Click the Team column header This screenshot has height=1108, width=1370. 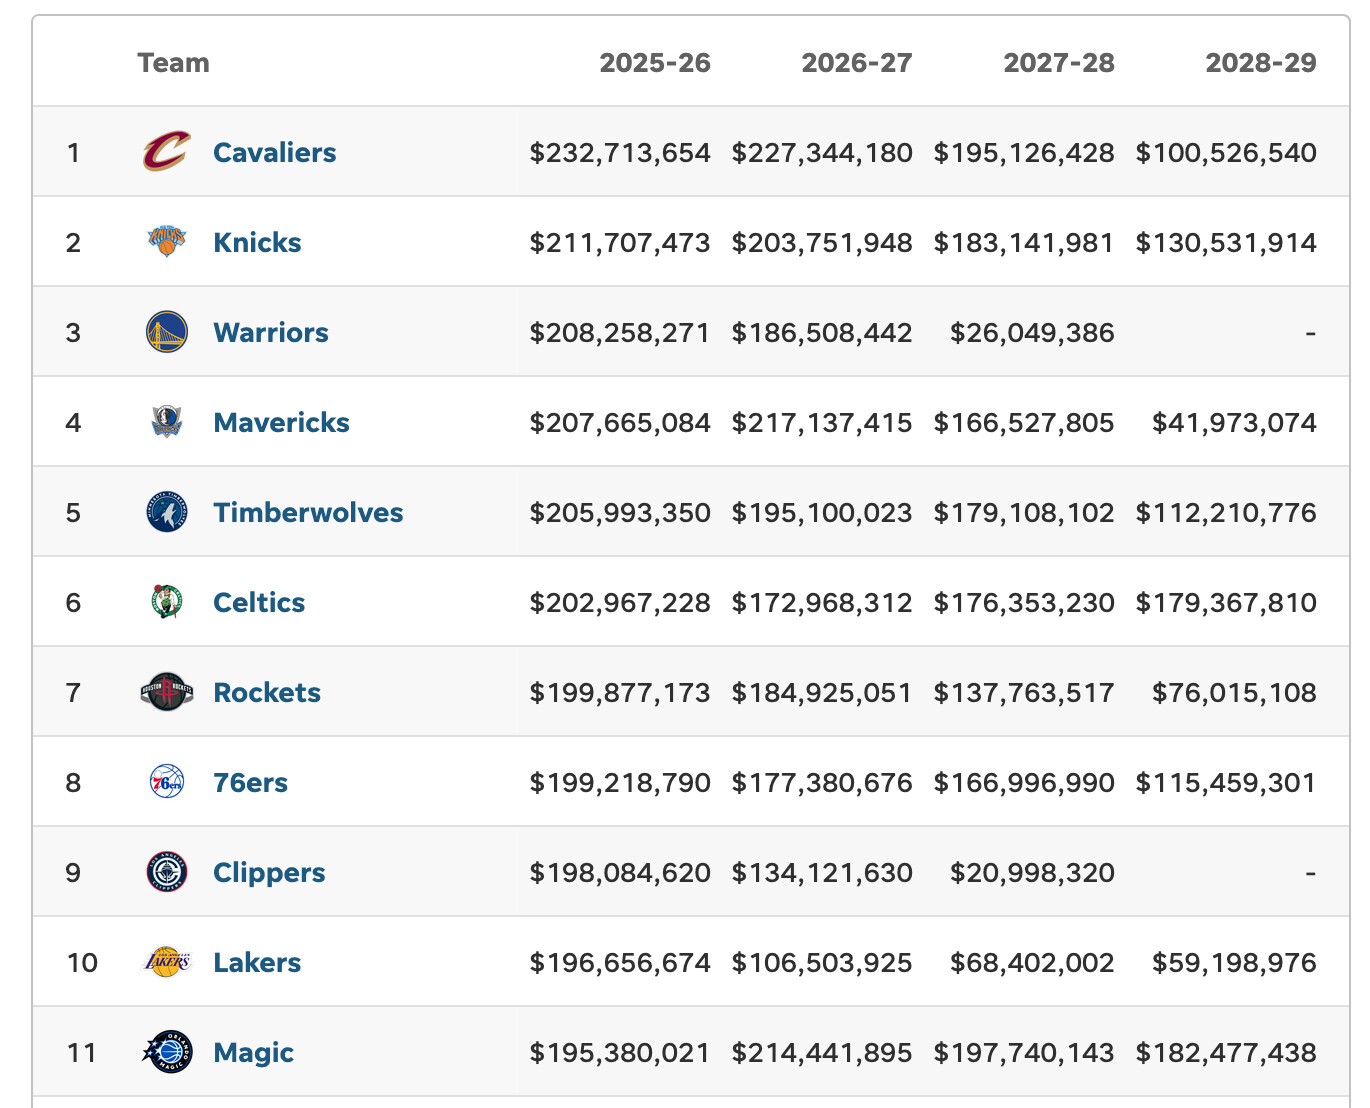click(x=174, y=63)
